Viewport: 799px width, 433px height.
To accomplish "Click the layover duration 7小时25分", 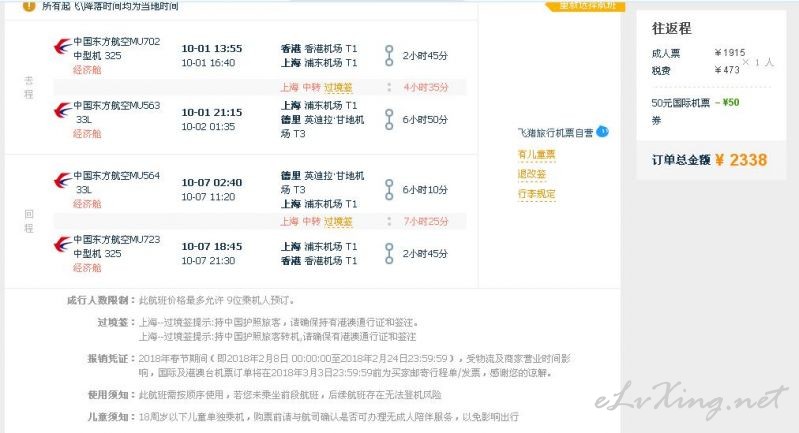I will click(426, 222).
